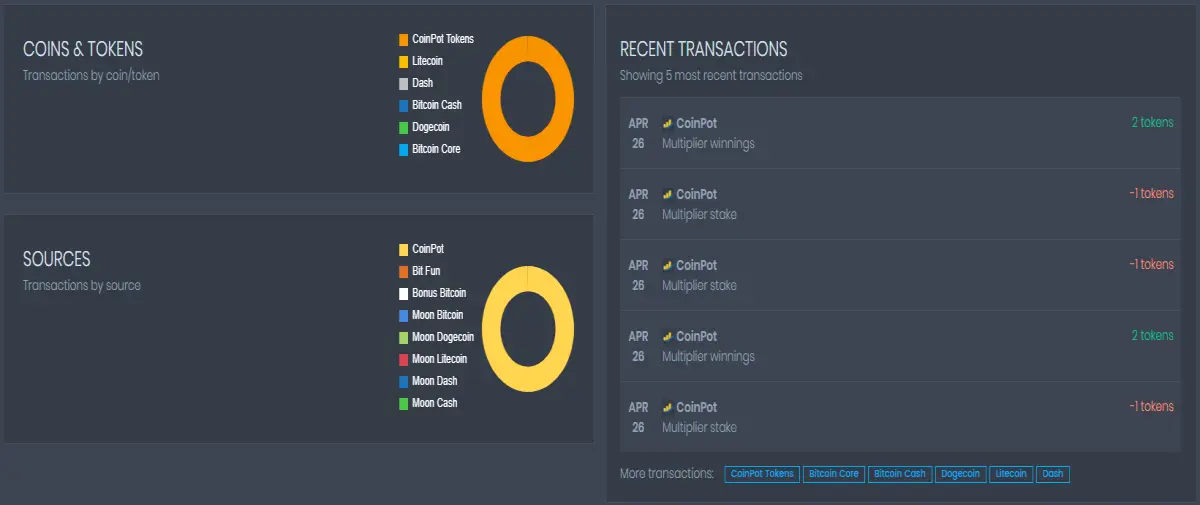The height and width of the screenshot is (505, 1200).
Task: Click the Dogecoin green legend swatch
Action: tap(403, 127)
